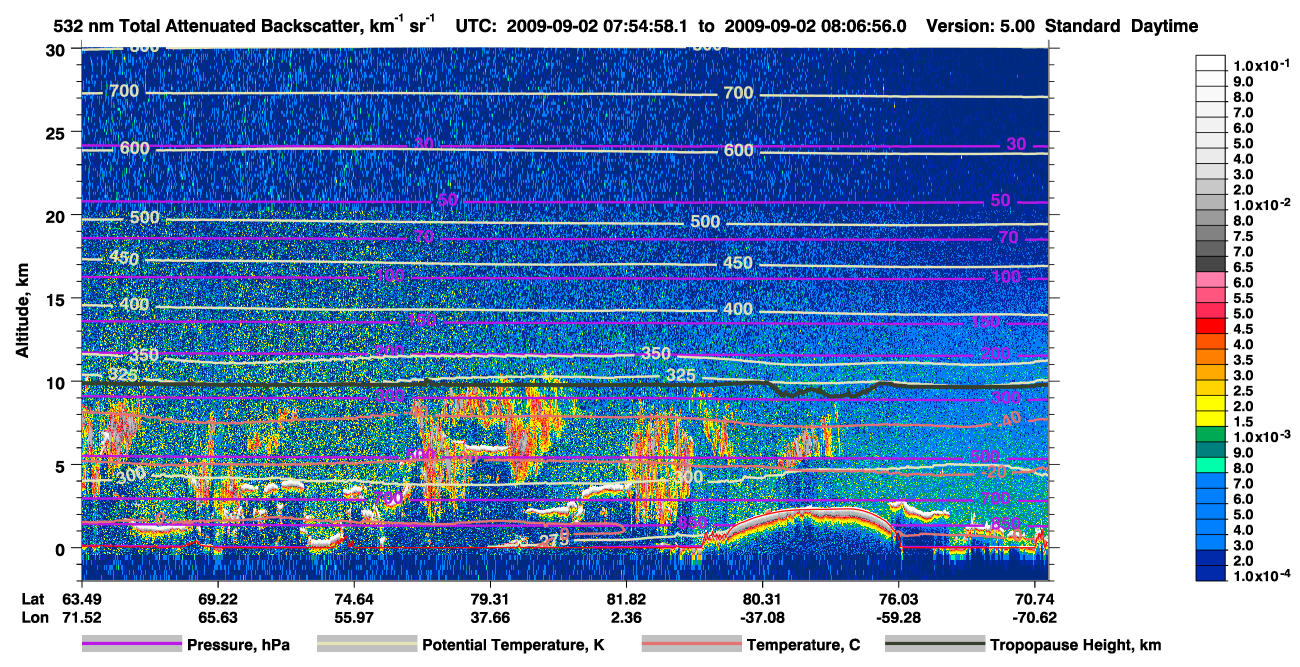This screenshot has width=1300, height=667.
Task: Click latitude value "80.31"
Action: (x=763, y=598)
